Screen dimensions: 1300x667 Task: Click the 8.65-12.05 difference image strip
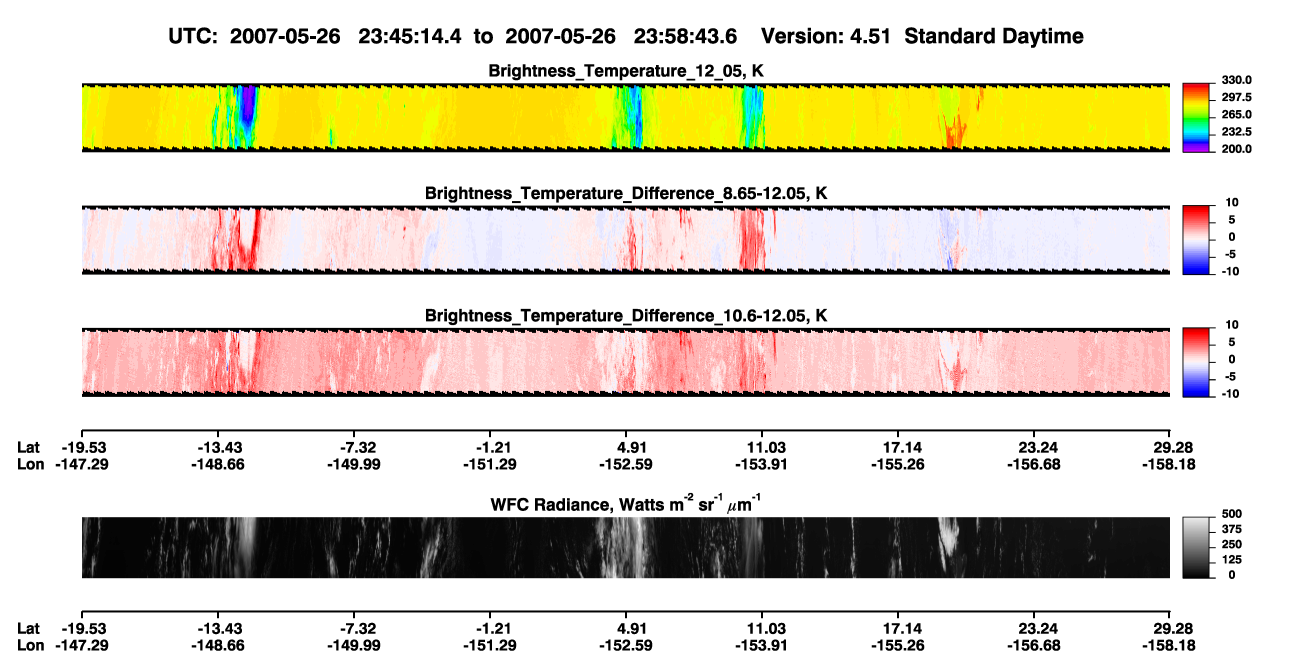tap(625, 240)
